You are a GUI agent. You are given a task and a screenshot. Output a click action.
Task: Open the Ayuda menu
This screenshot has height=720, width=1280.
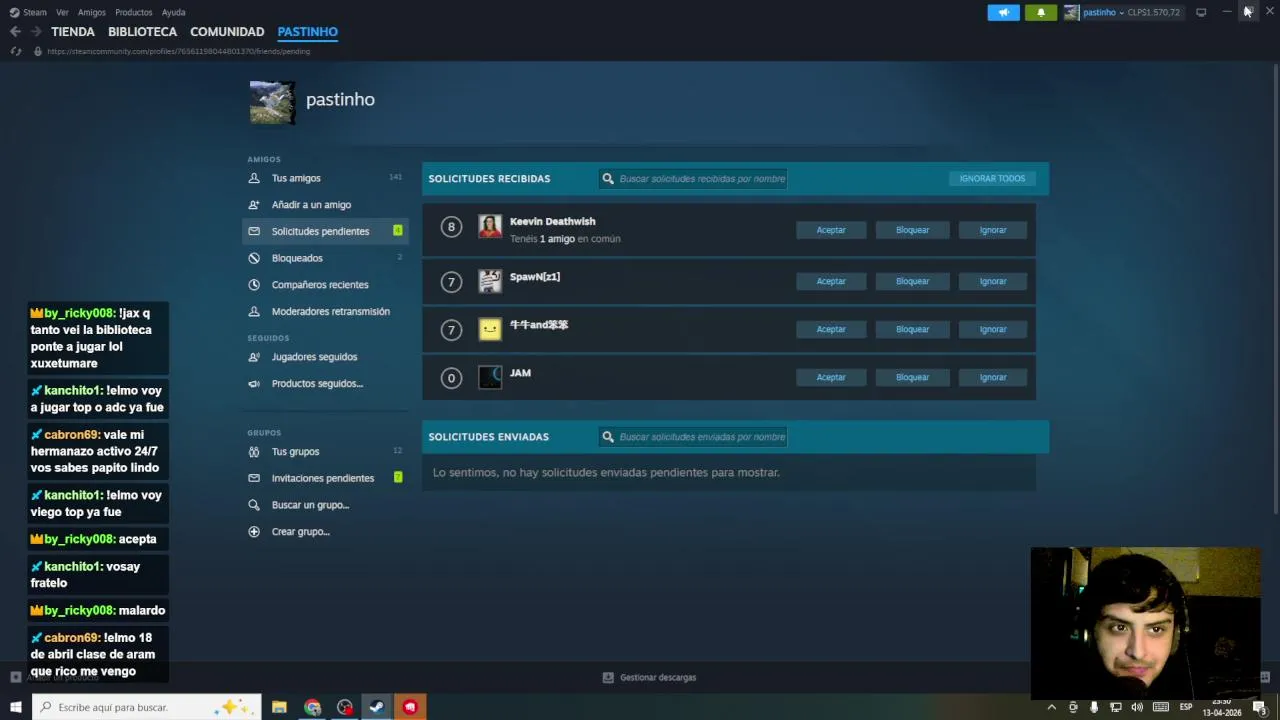(x=173, y=12)
